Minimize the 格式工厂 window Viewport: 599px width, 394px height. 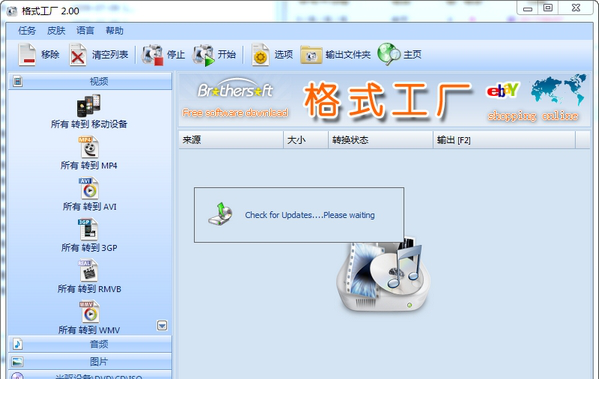(528, 8)
